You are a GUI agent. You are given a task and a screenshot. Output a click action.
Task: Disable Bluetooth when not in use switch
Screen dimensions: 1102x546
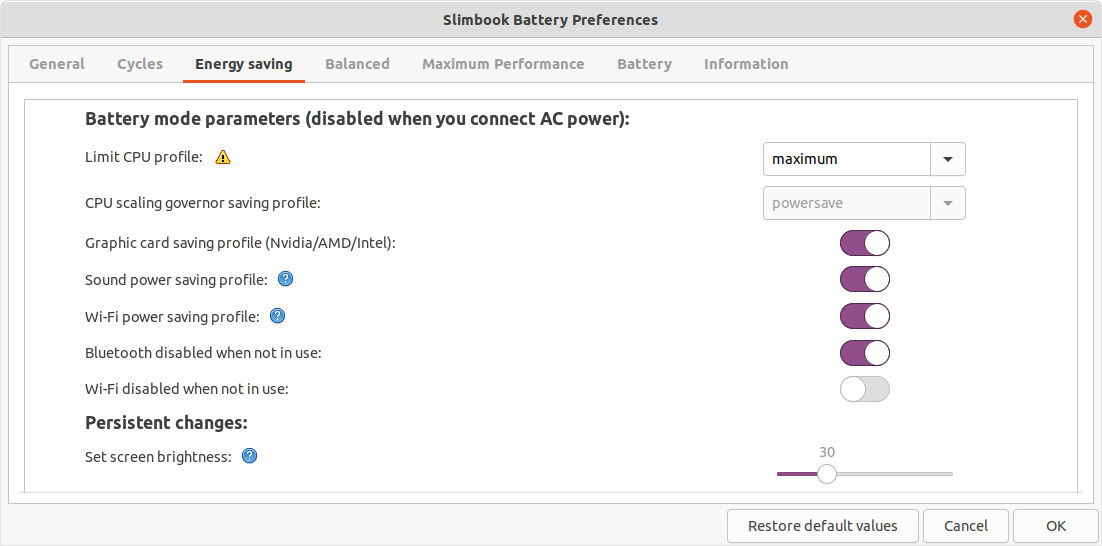click(864, 353)
